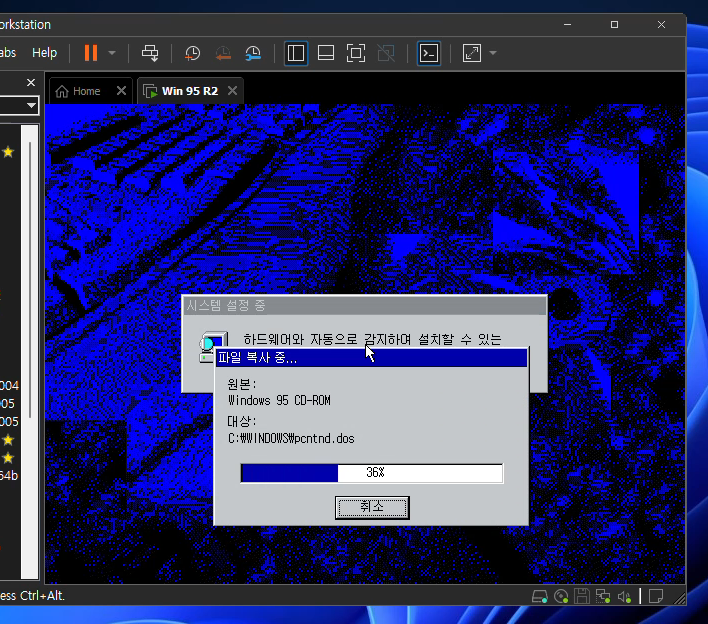Viewport: 708px width, 624px height.
Task: Click the stretch guest display icon
Action: (x=472, y=53)
